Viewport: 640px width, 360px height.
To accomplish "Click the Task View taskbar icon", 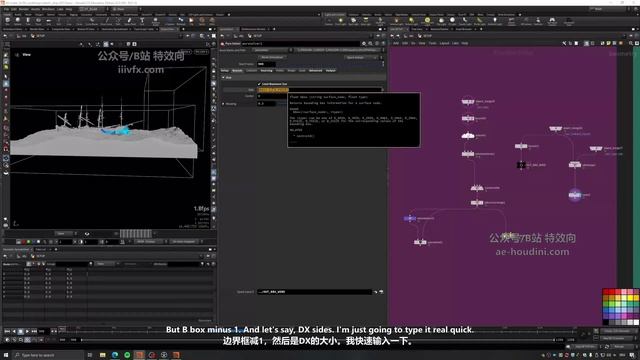I will coord(90,355).
